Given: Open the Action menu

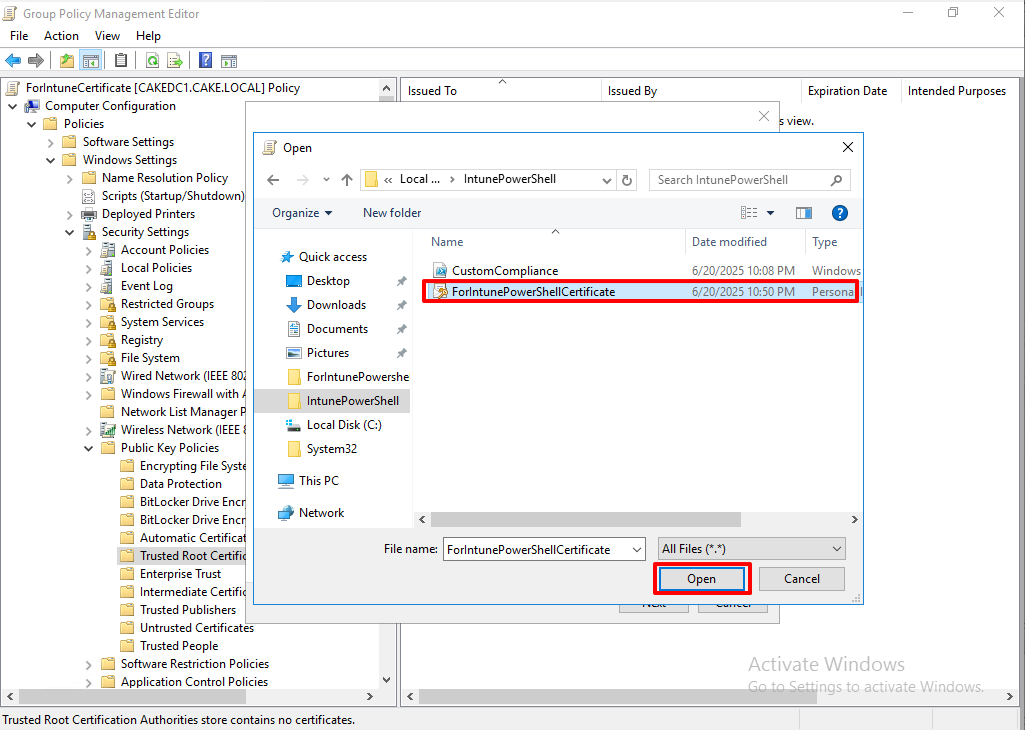Looking at the screenshot, I should point(61,36).
